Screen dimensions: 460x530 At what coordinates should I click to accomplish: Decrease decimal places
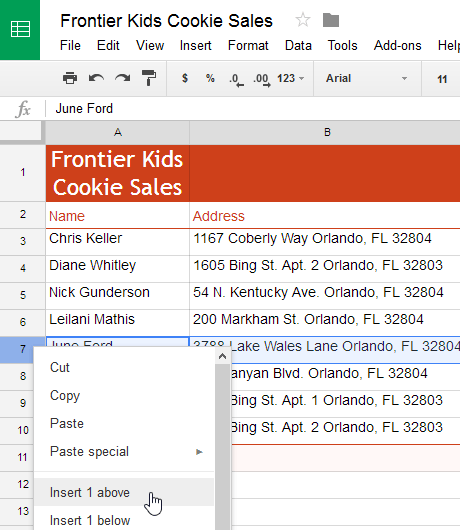[x=236, y=80]
